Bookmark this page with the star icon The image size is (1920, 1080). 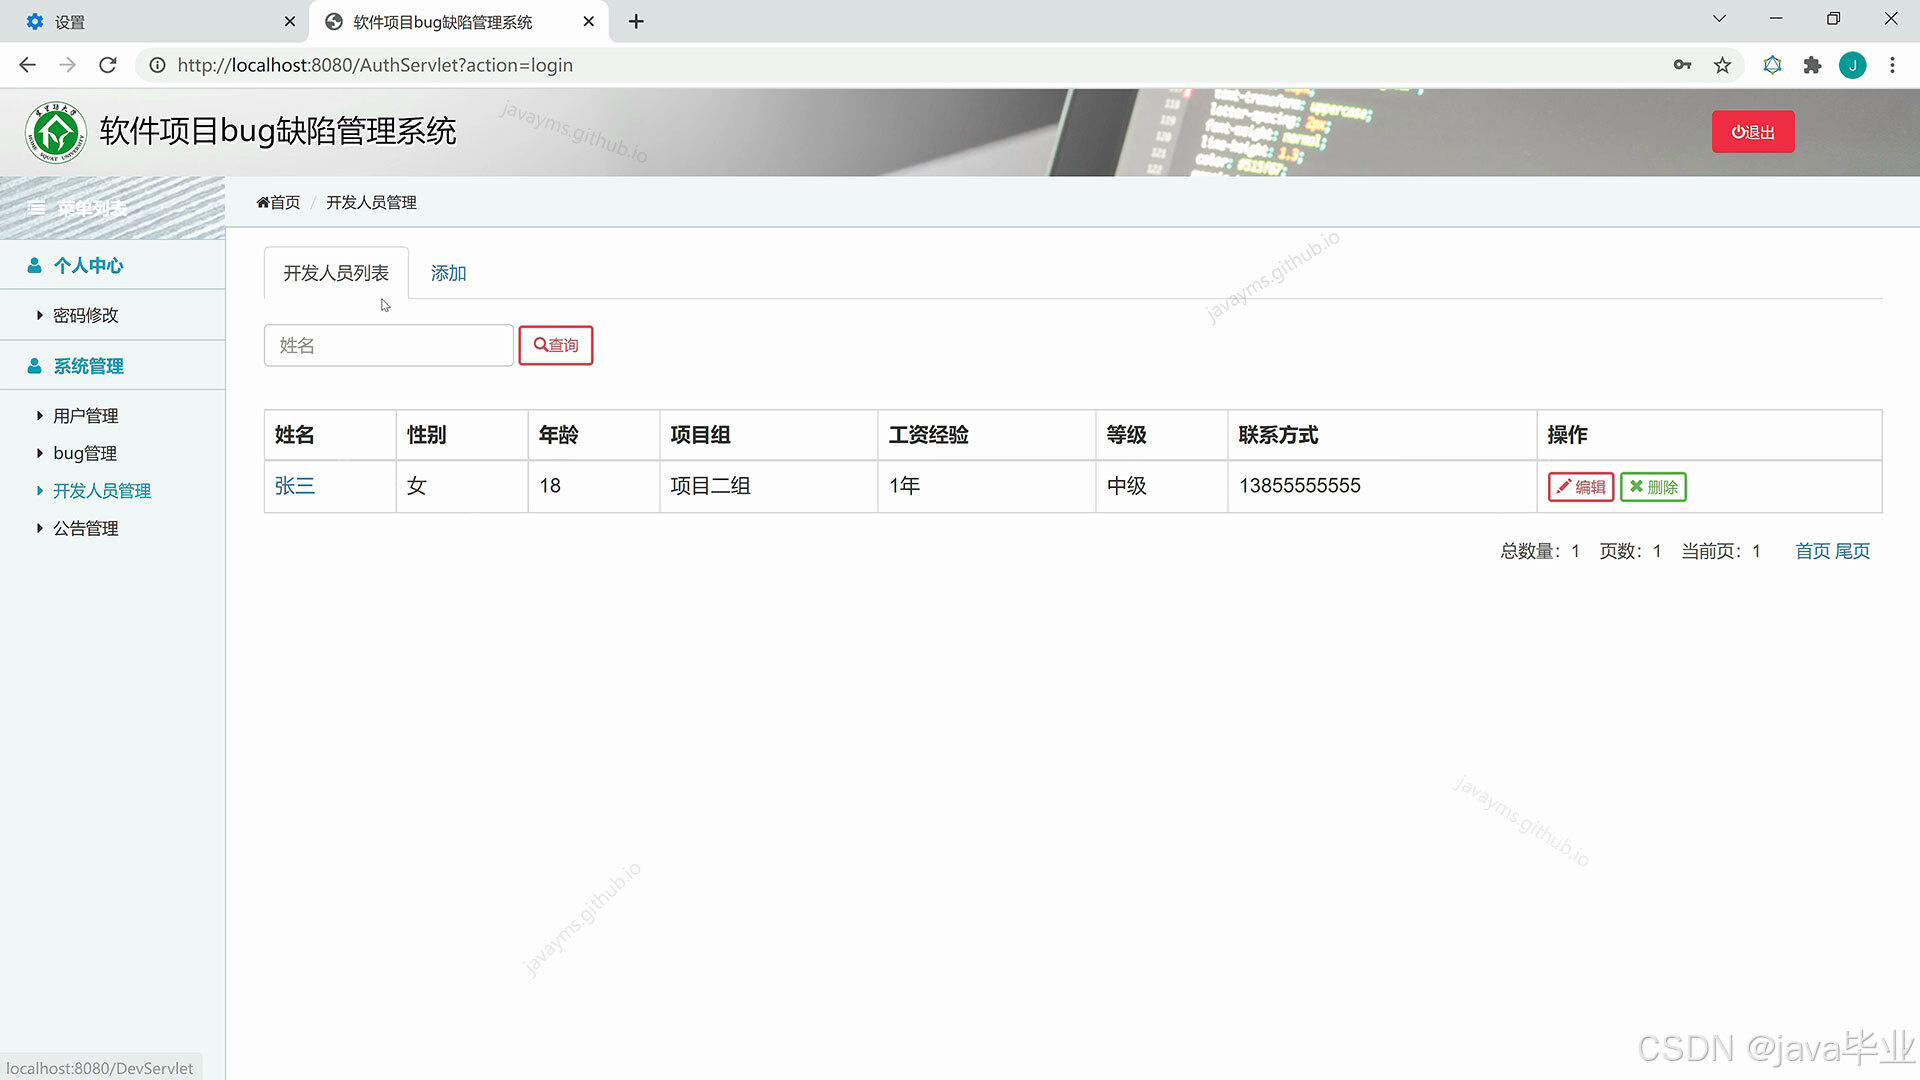pyautogui.click(x=1722, y=65)
